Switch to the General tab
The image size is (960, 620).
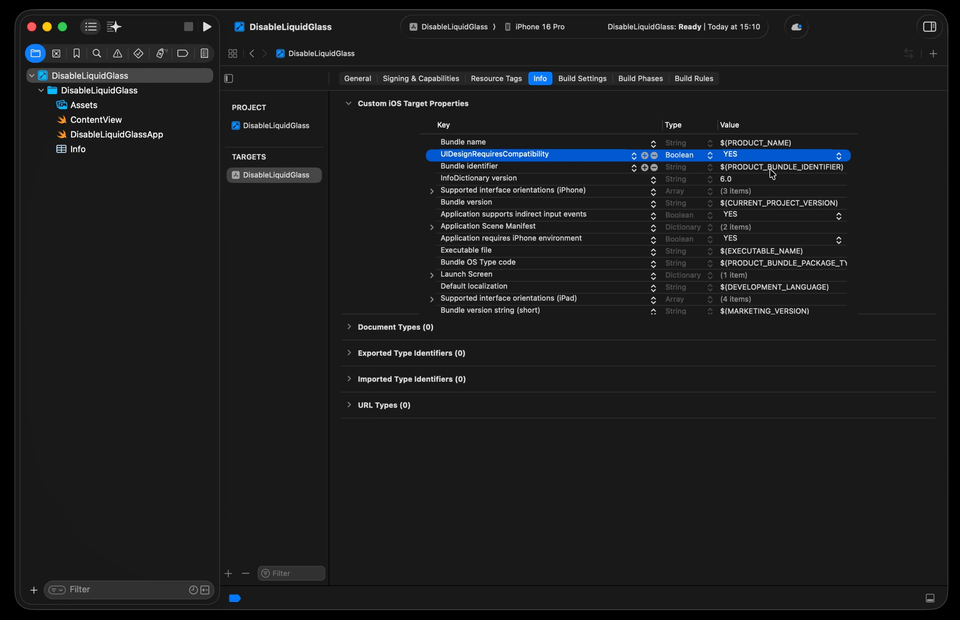358,78
